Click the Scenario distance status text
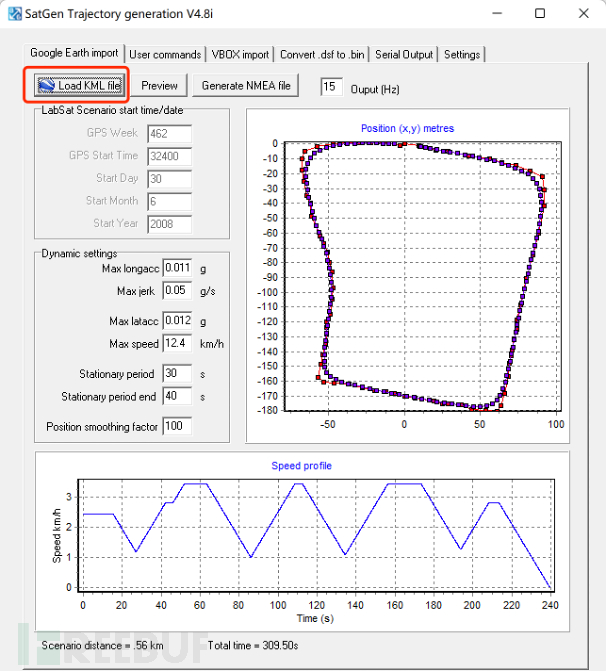The height and width of the screenshot is (672, 606). (x=102, y=645)
